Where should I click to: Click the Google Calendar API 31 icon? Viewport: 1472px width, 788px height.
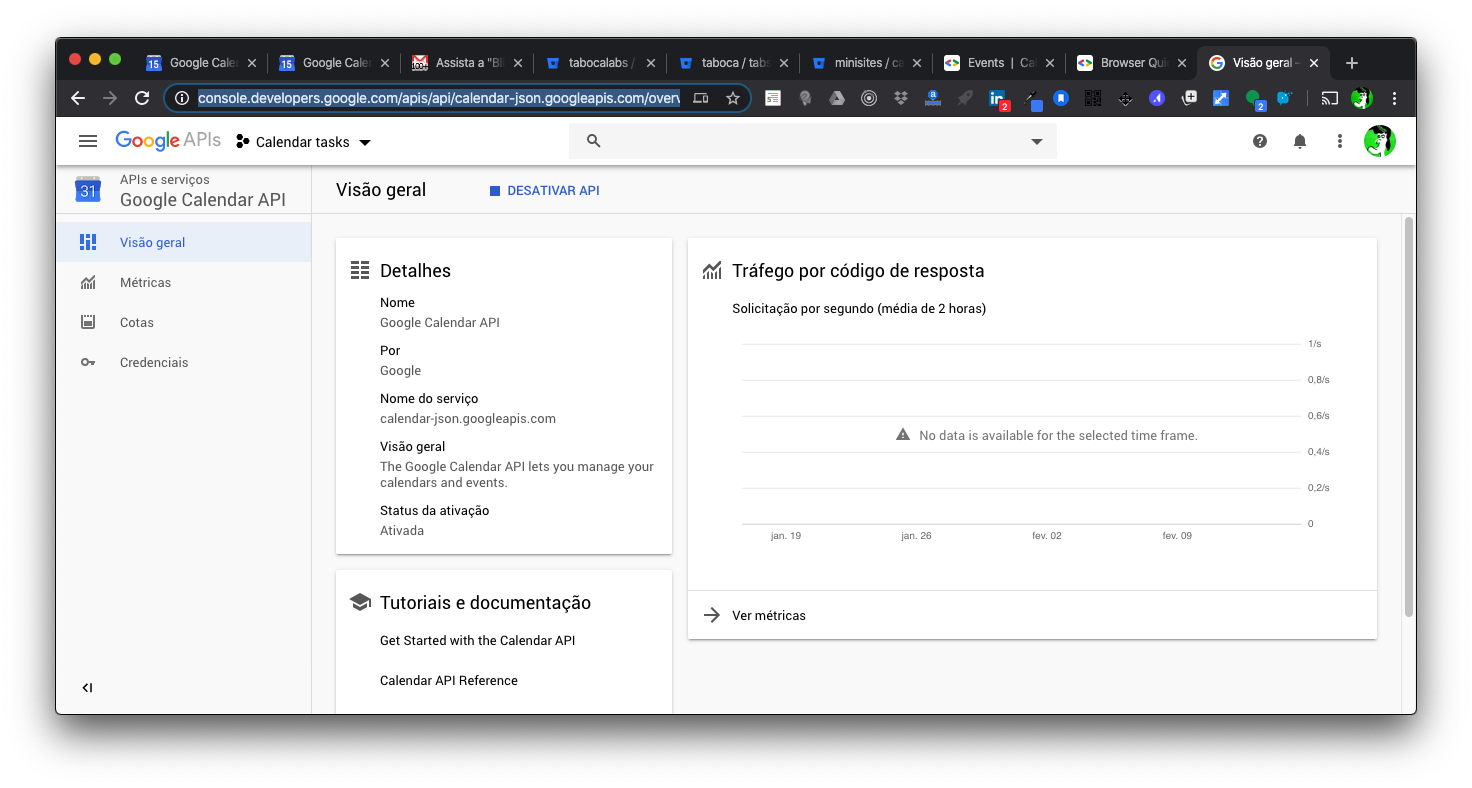[88, 189]
